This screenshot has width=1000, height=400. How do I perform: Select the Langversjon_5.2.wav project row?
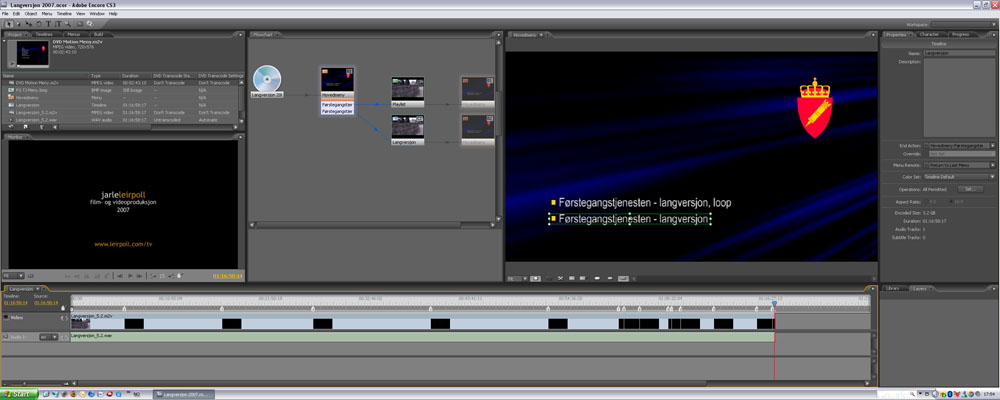pos(121,119)
